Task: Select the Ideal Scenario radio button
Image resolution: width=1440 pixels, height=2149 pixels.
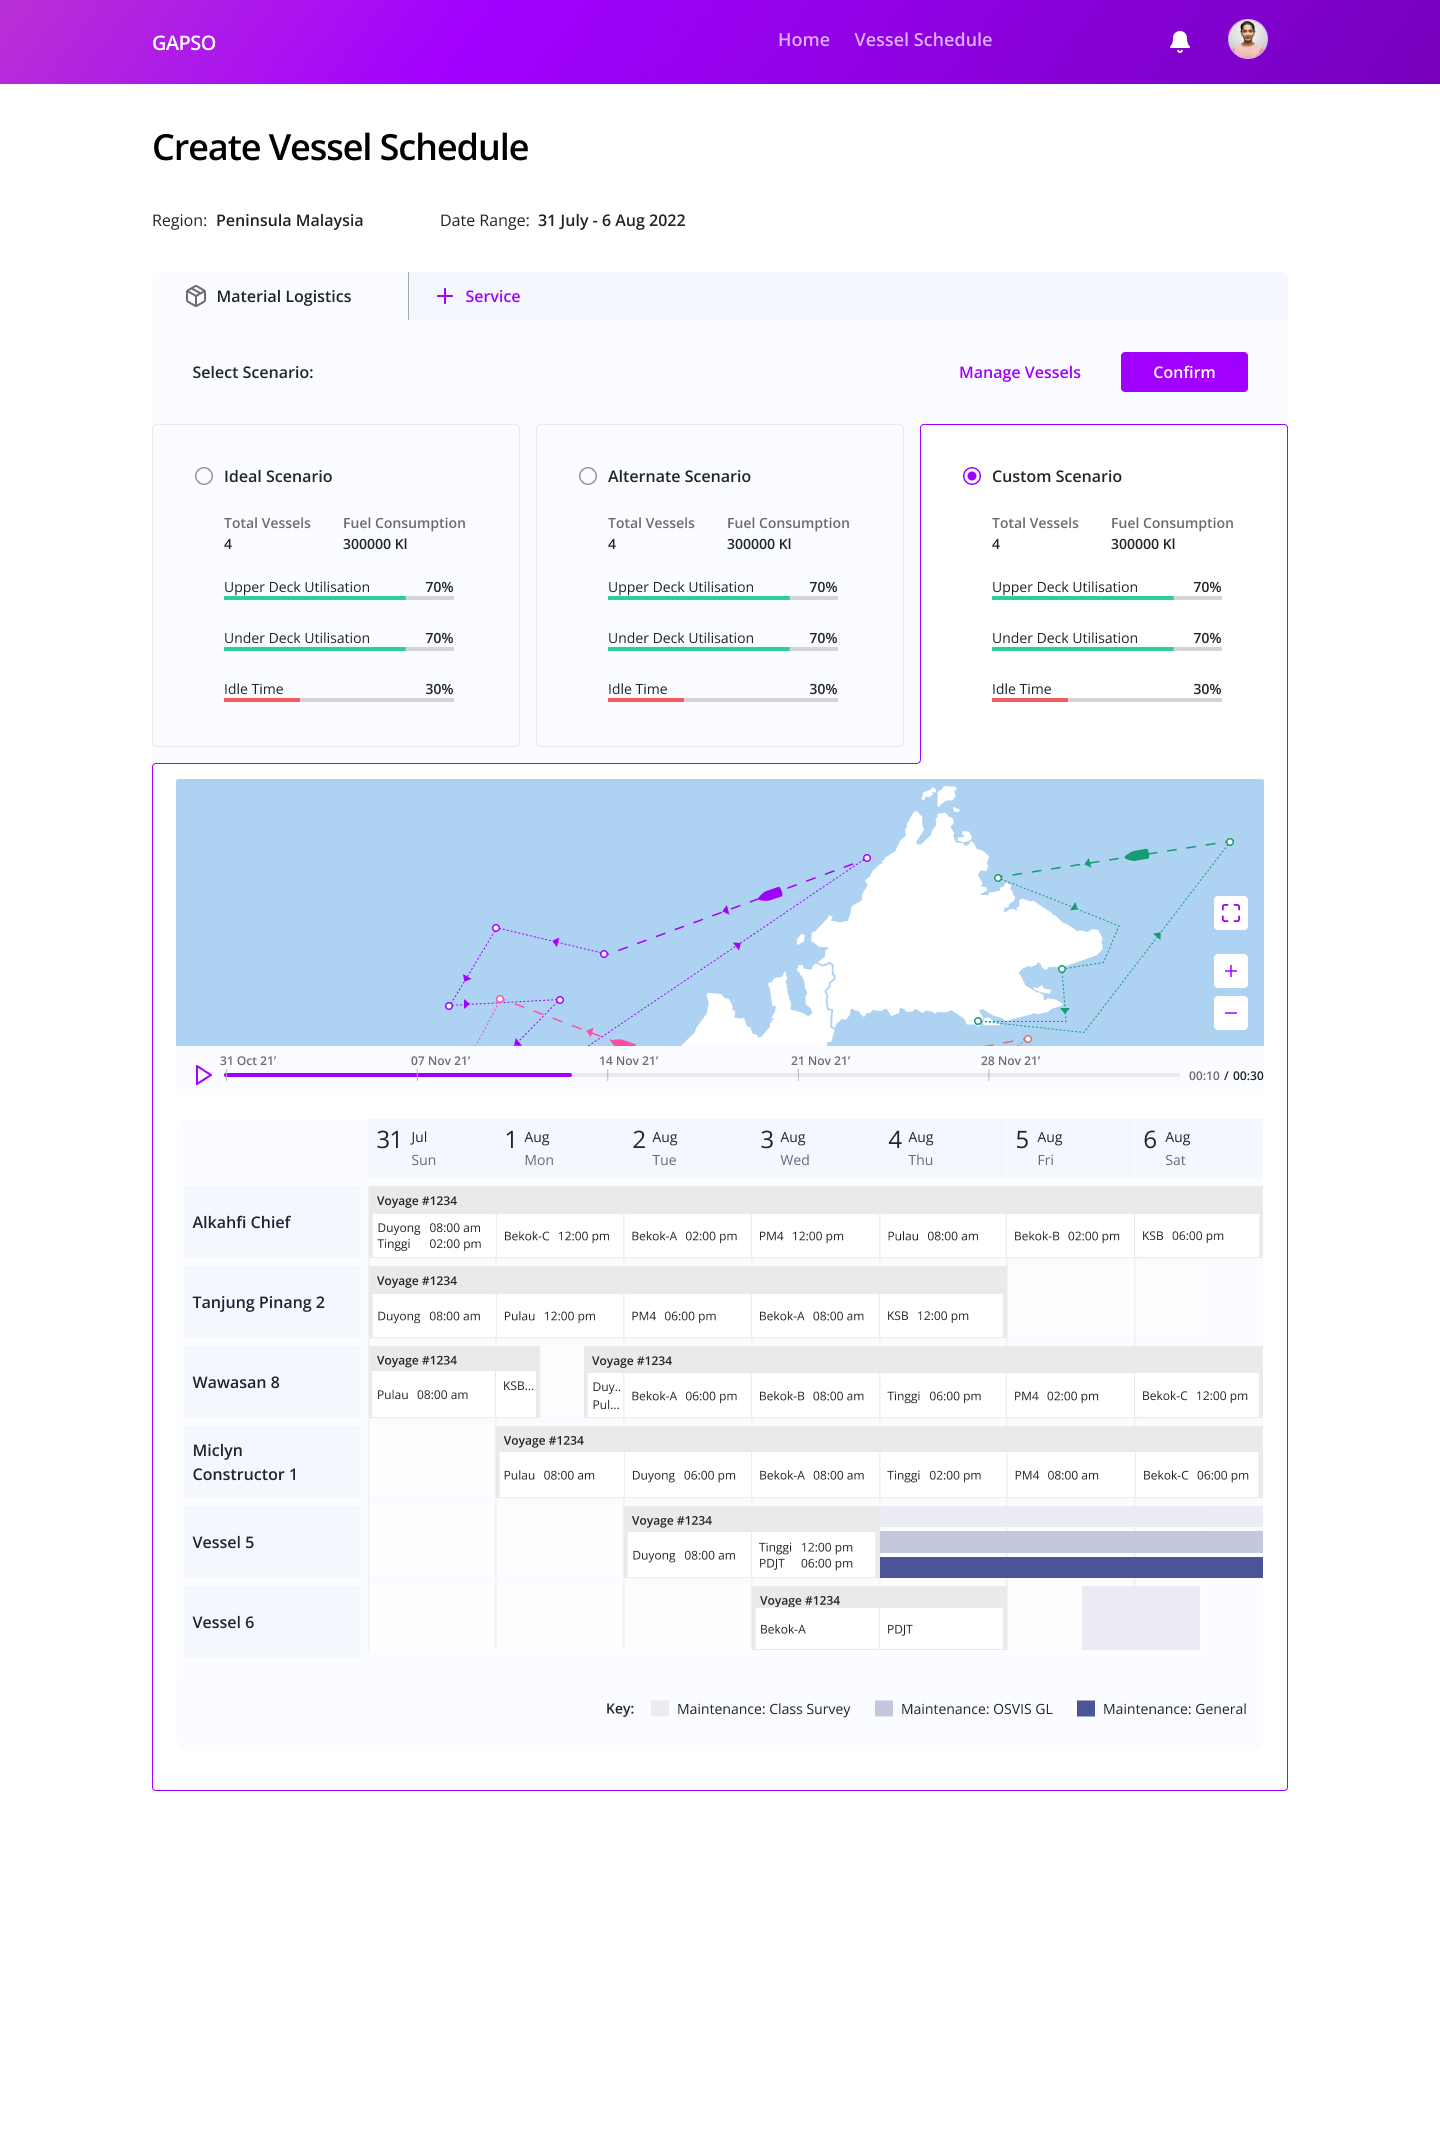Action: coord(204,476)
